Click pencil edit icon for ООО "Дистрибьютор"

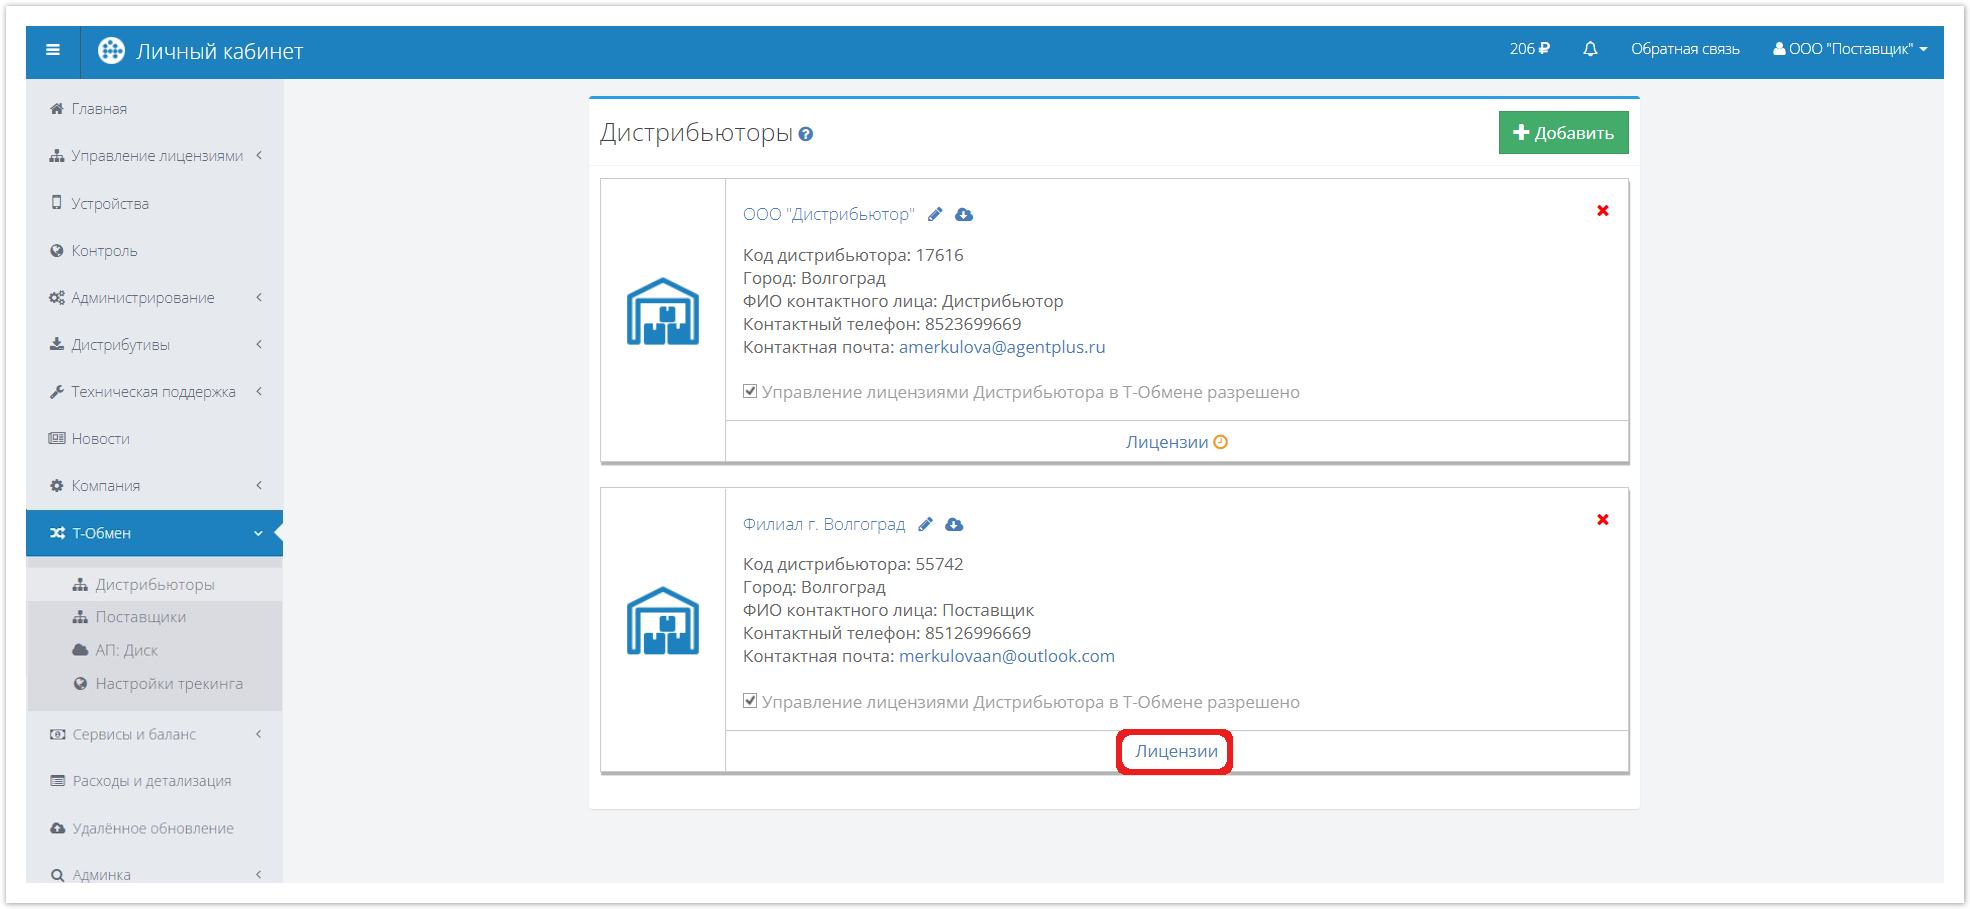tap(935, 214)
